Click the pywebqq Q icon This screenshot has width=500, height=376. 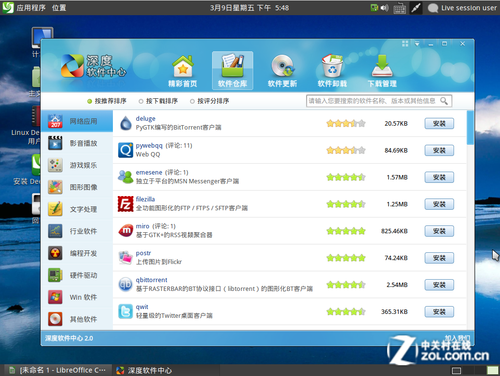pyautogui.click(x=126, y=150)
